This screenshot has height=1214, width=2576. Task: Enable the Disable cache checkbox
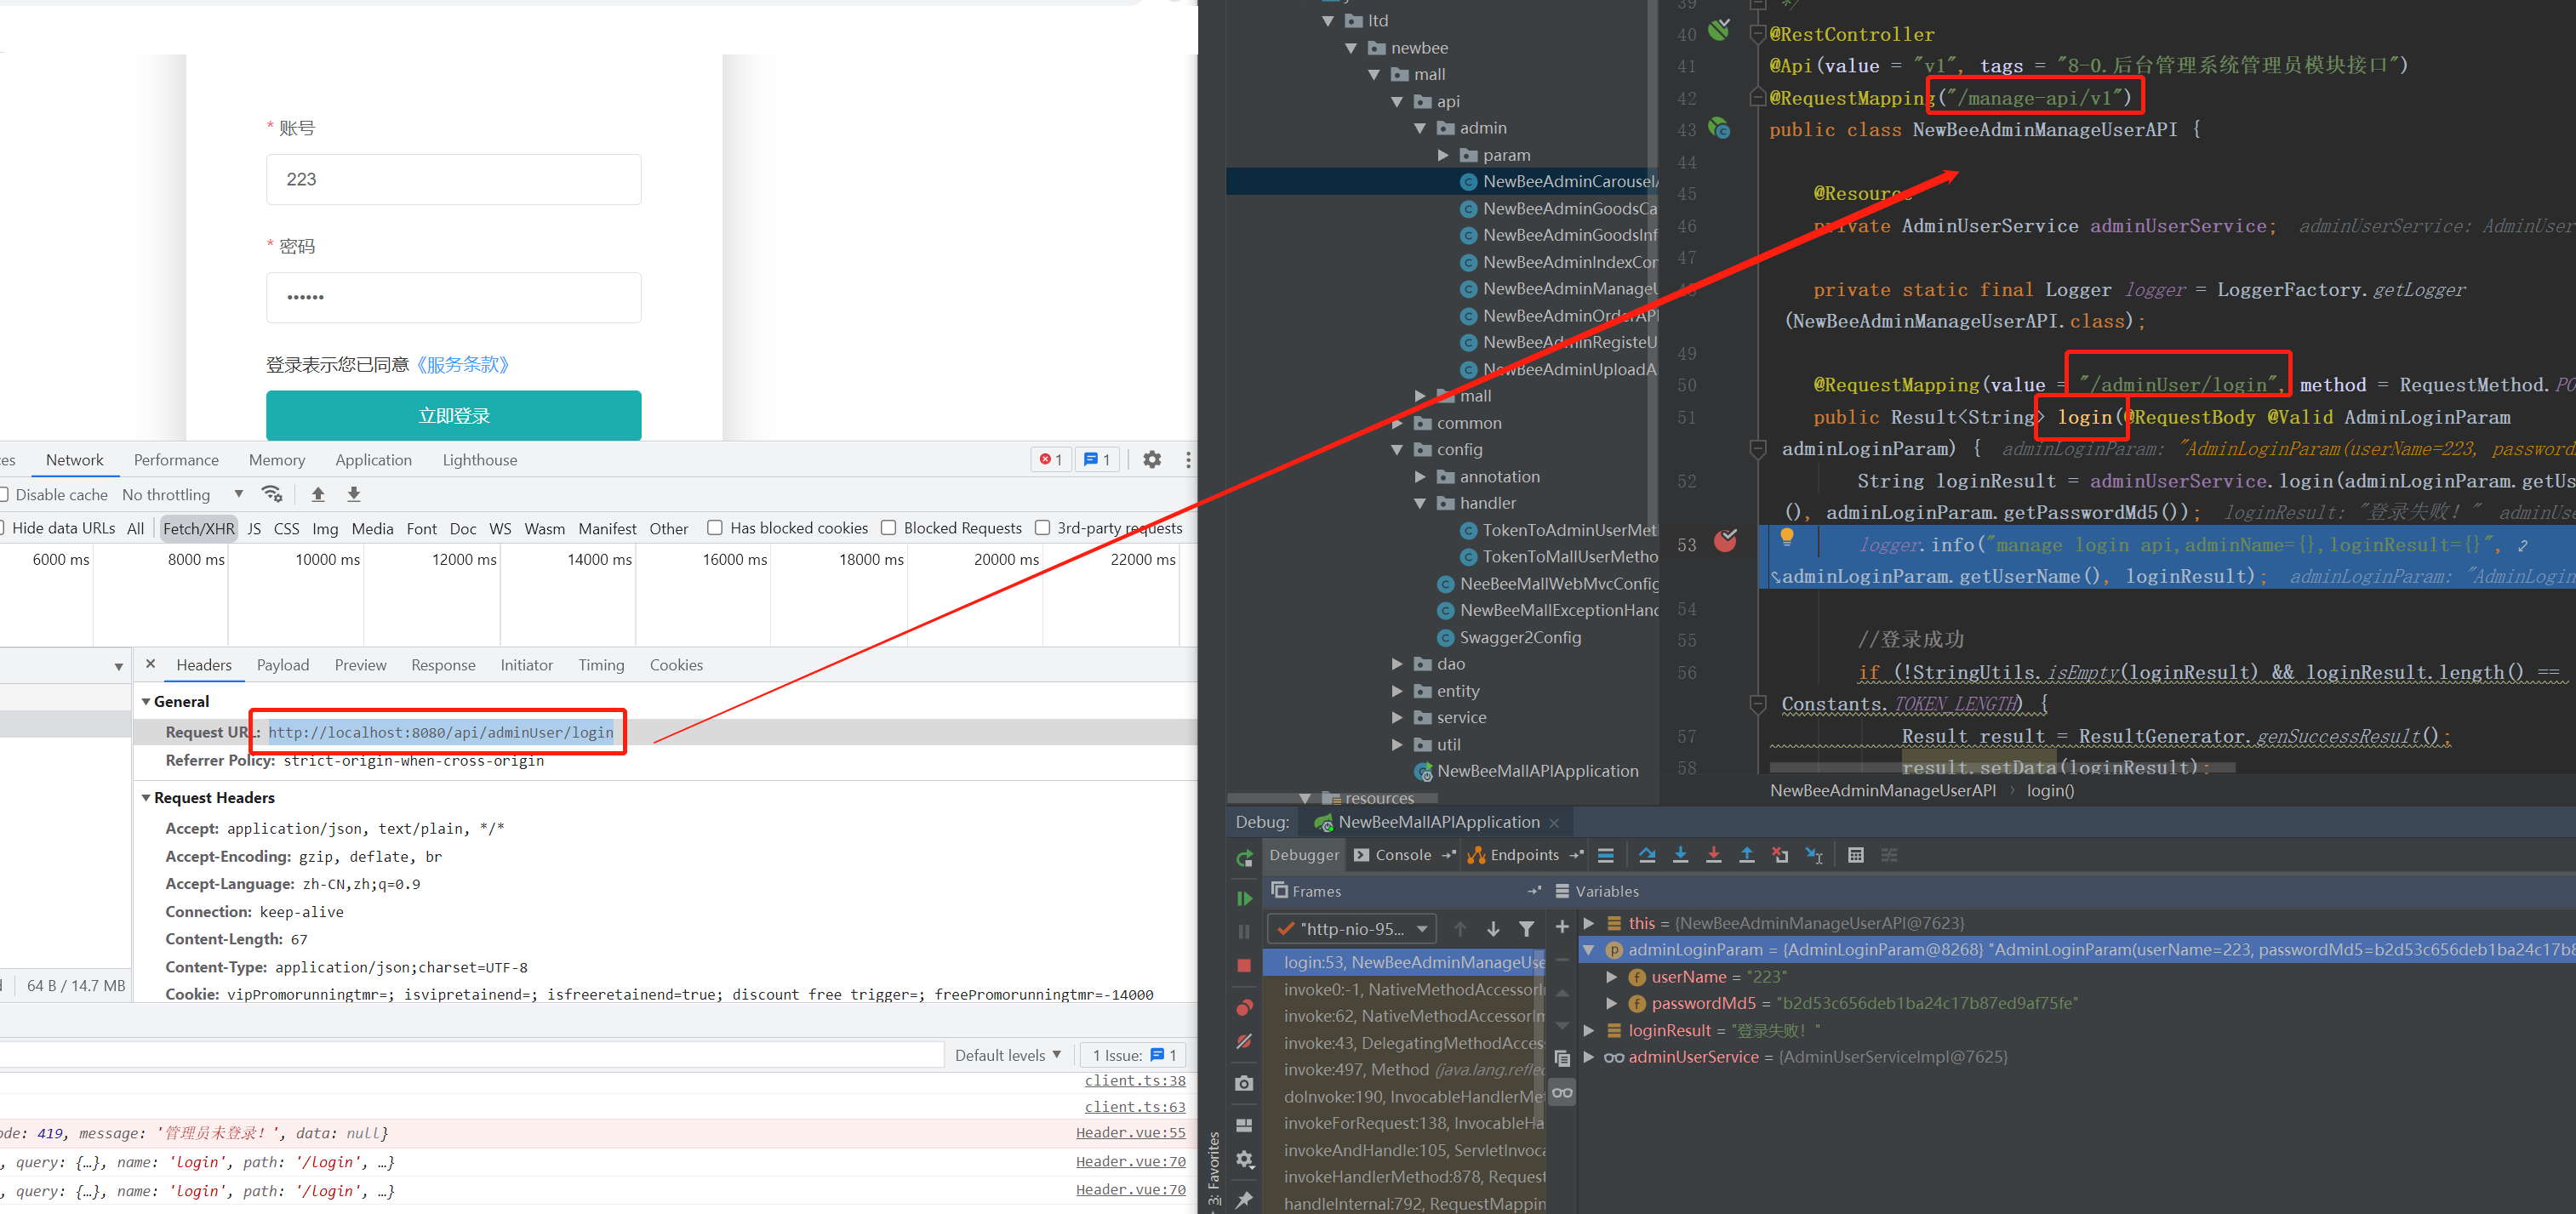click(4, 494)
